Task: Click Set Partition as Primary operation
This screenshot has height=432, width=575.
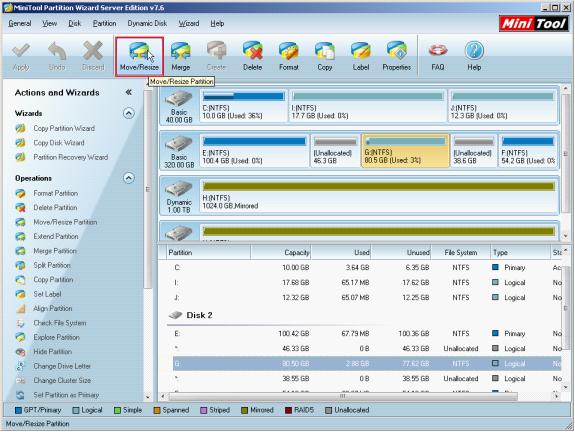Action: (66, 395)
